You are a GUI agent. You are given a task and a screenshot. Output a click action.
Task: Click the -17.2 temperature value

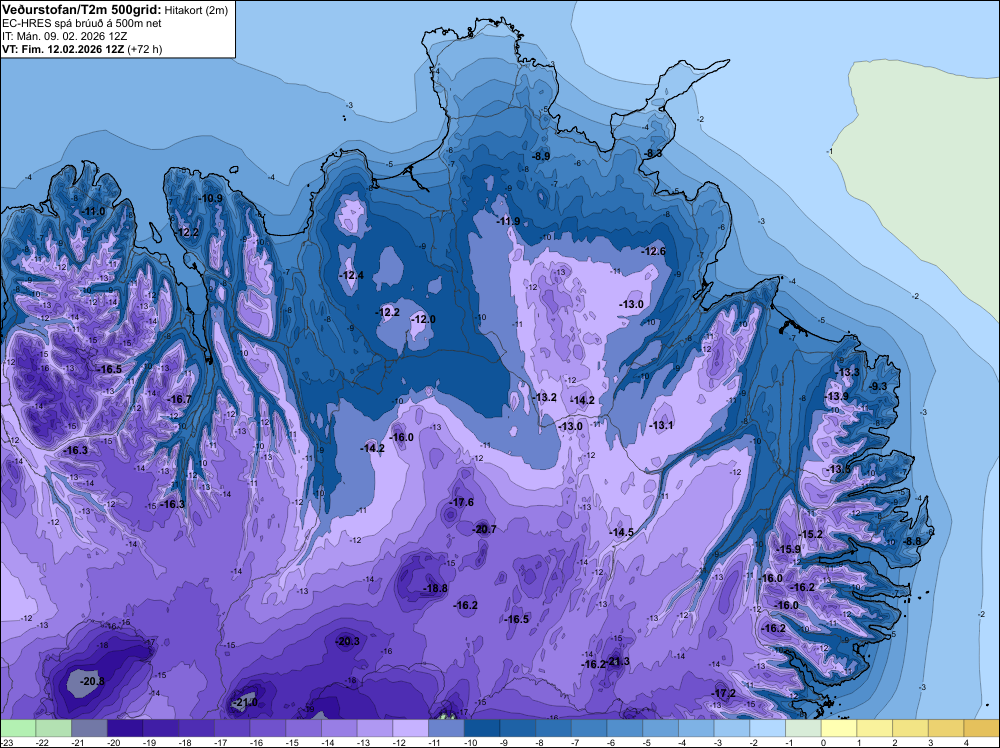724,693
